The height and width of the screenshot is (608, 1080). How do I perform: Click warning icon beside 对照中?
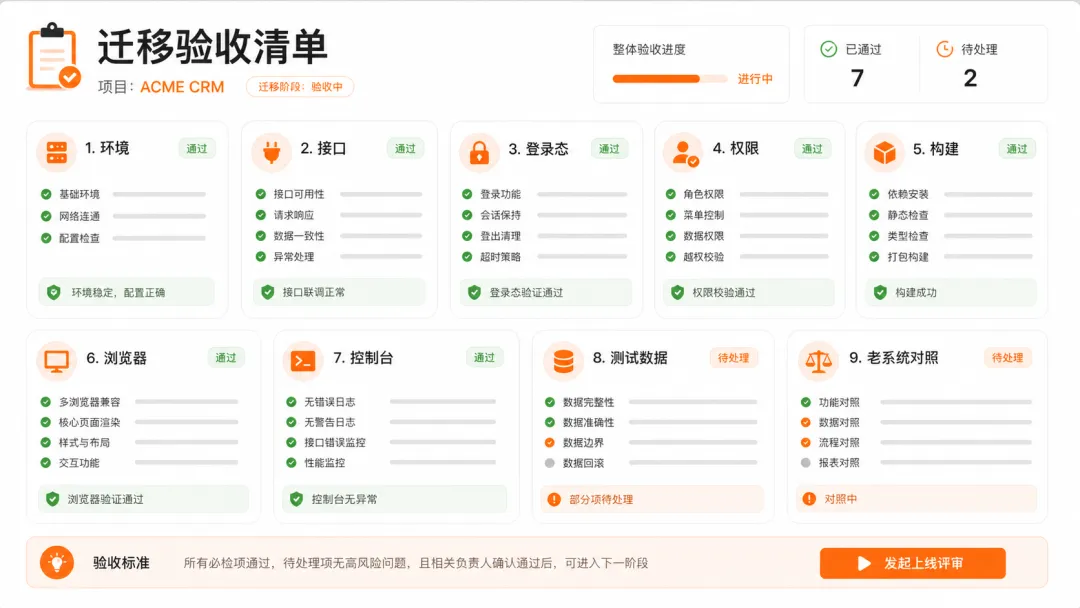(x=809, y=499)
